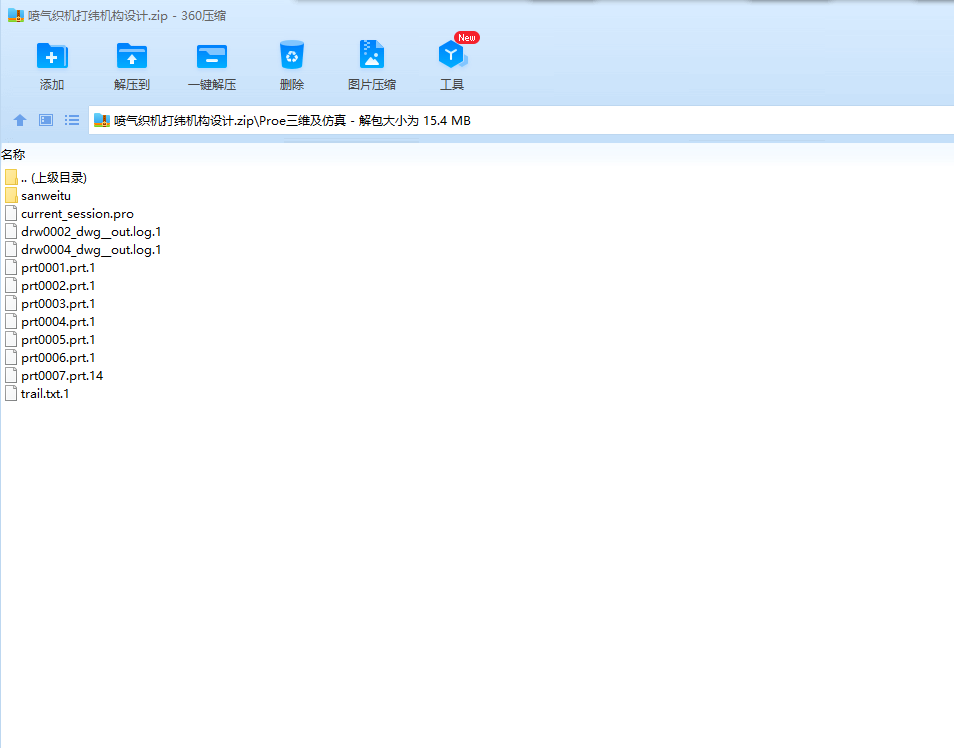Click the 添加 (Add) toolbar icon
This screenshot has height=748, width=954.
point(52,56)
